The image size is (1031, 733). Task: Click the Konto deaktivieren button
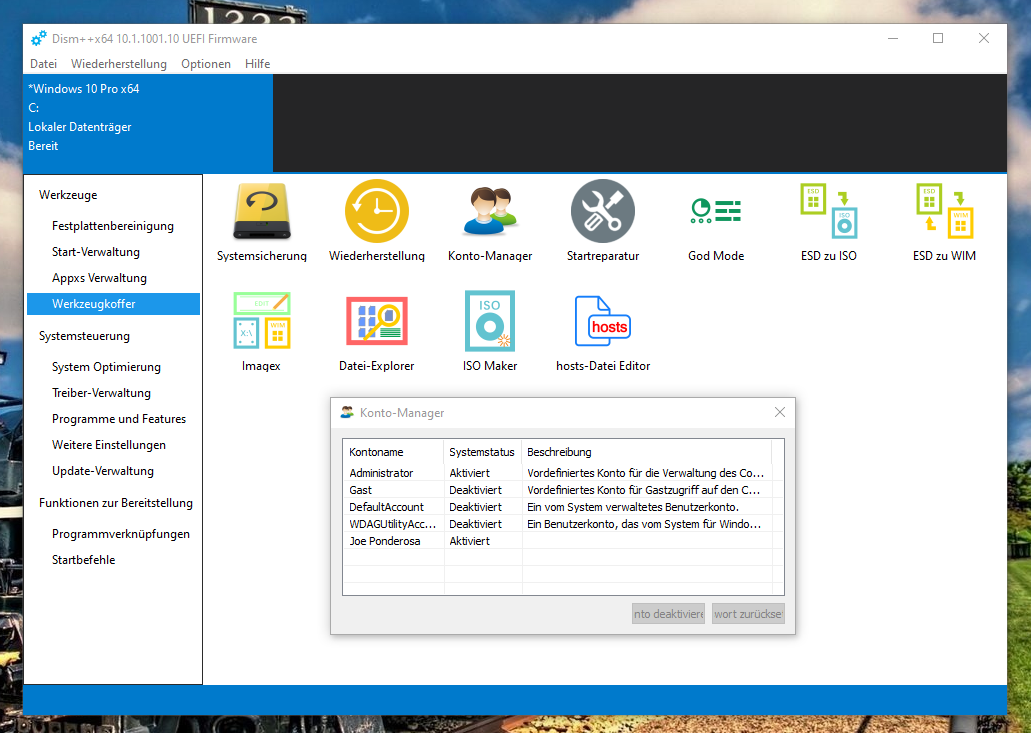(668, 613)
